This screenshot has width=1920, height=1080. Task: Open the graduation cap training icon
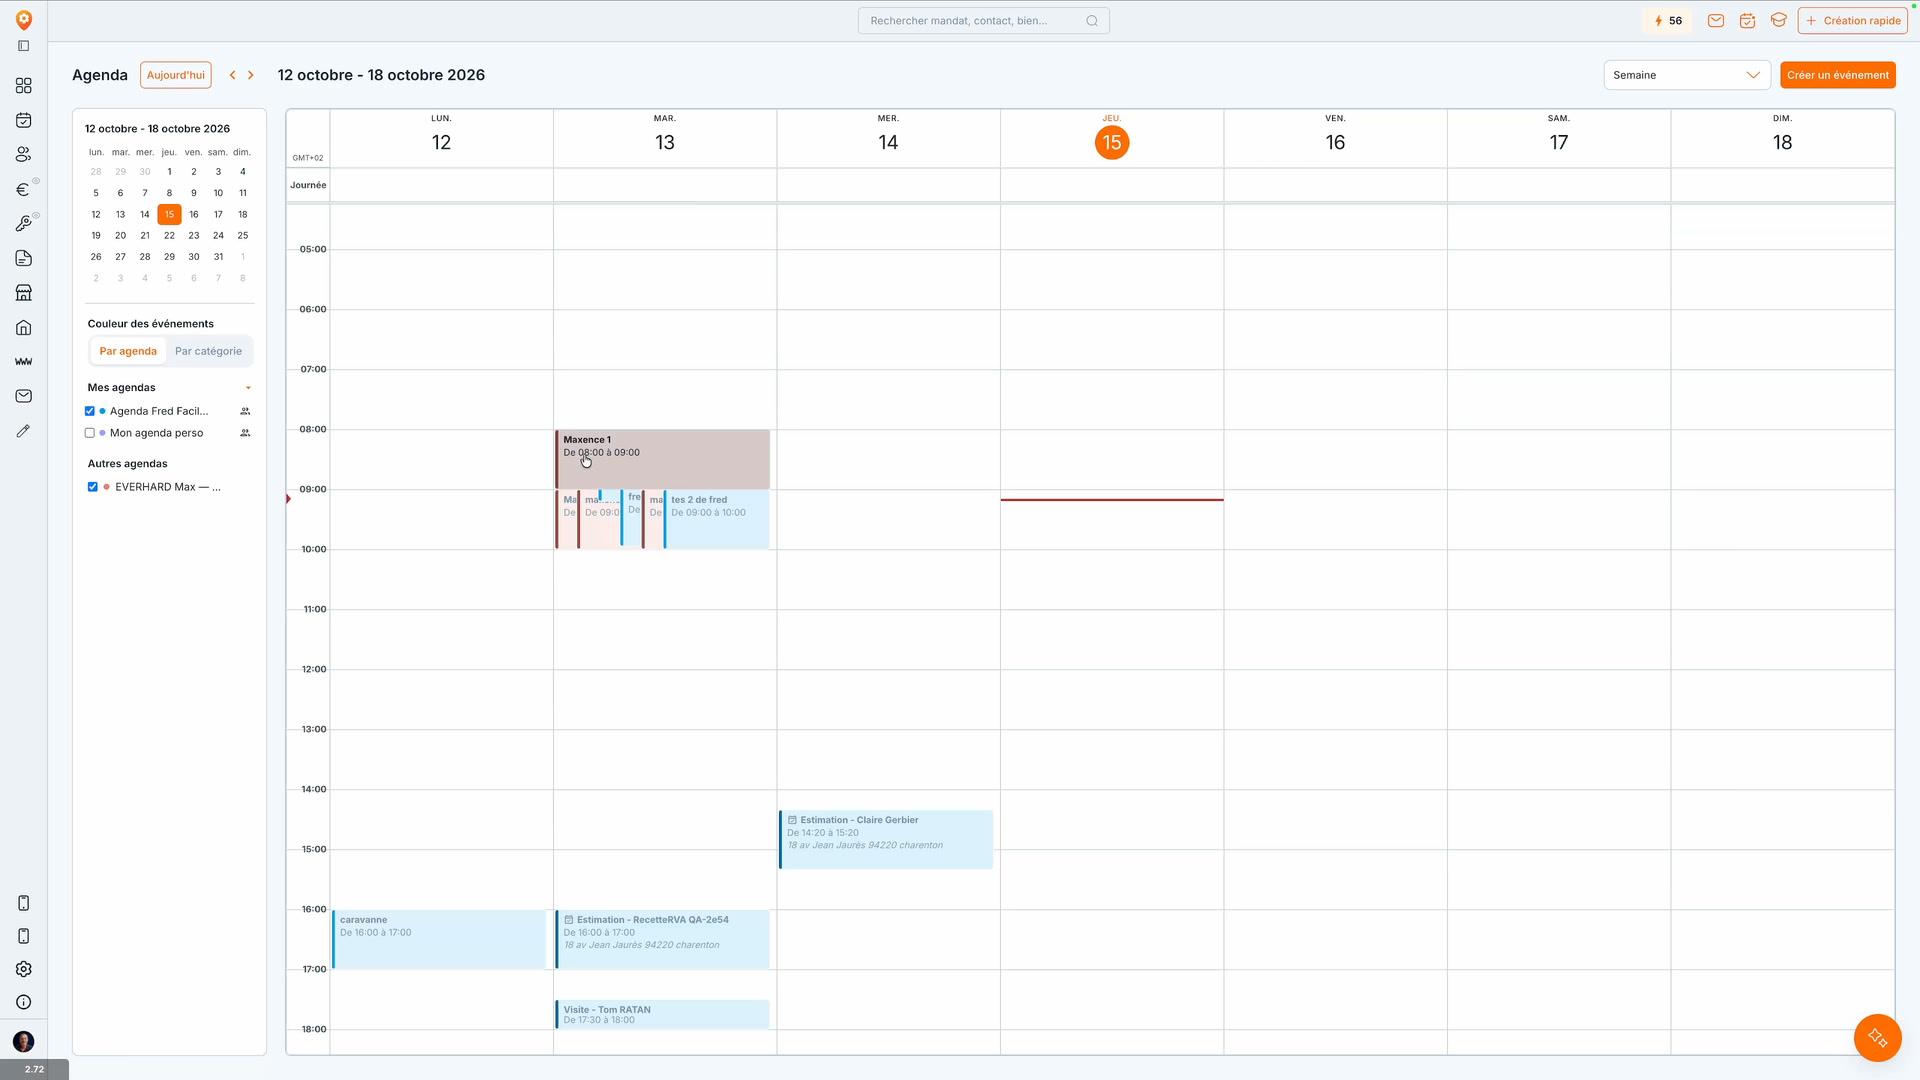(x=1778, y=20)
